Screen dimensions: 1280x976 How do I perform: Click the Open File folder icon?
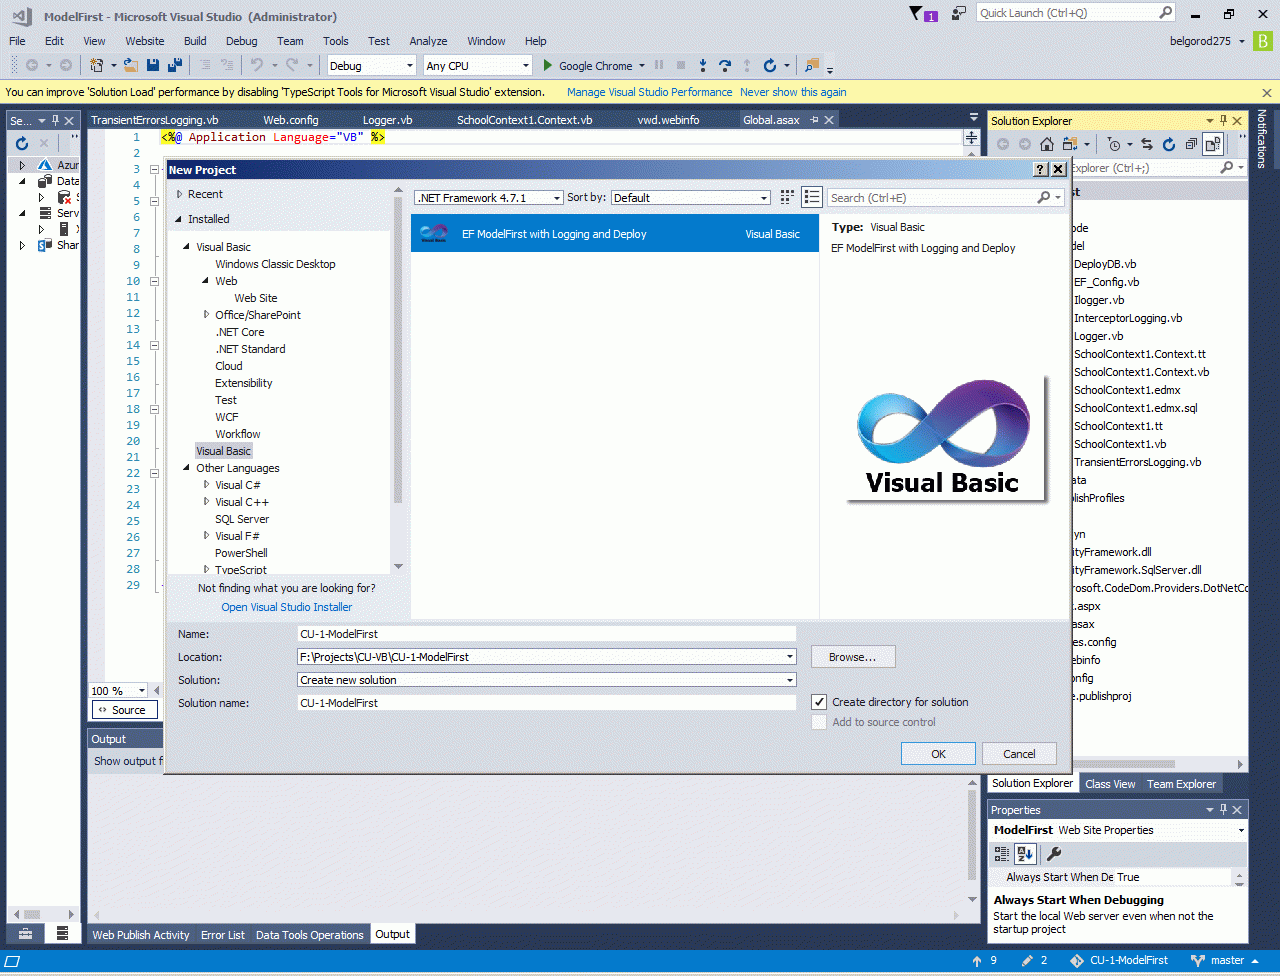pyautogui.click(x=131, y=66)
